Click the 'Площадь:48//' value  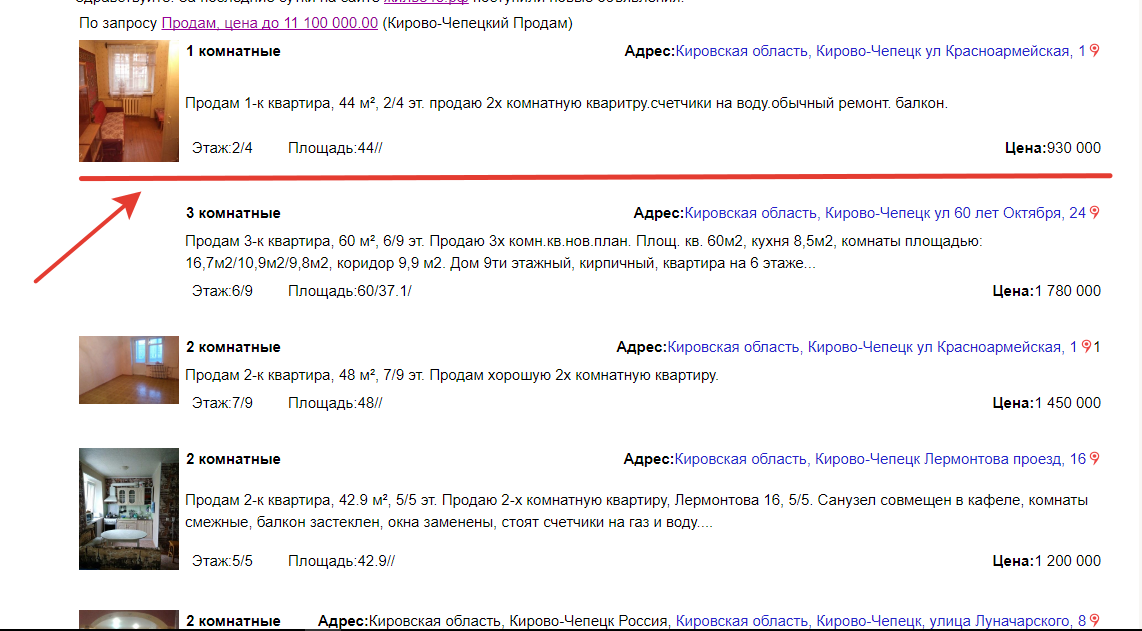(335, 403)
